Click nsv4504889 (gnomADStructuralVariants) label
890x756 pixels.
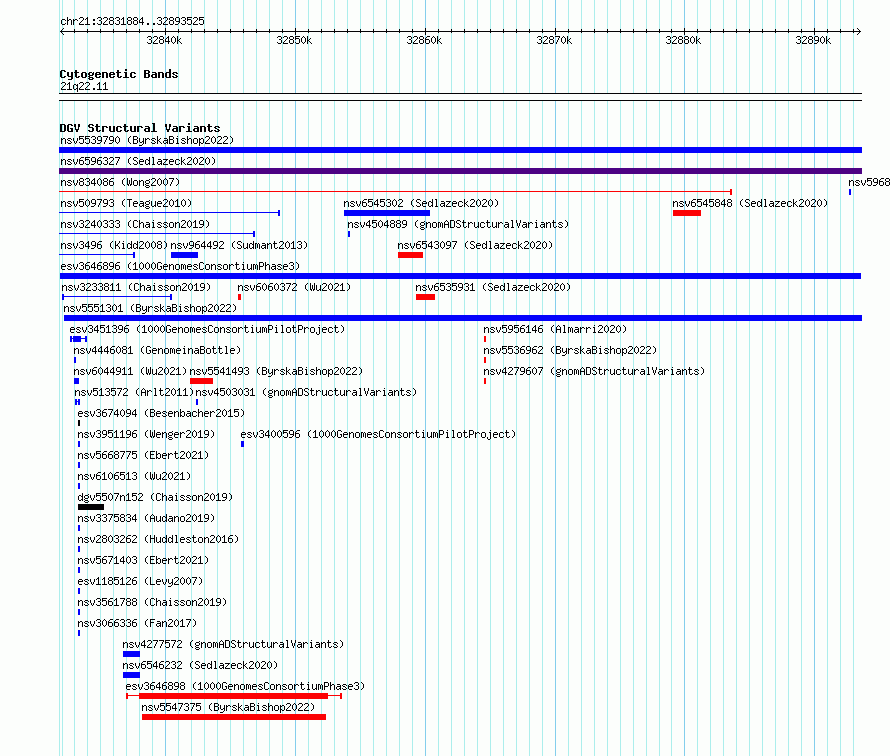(458, 224)
